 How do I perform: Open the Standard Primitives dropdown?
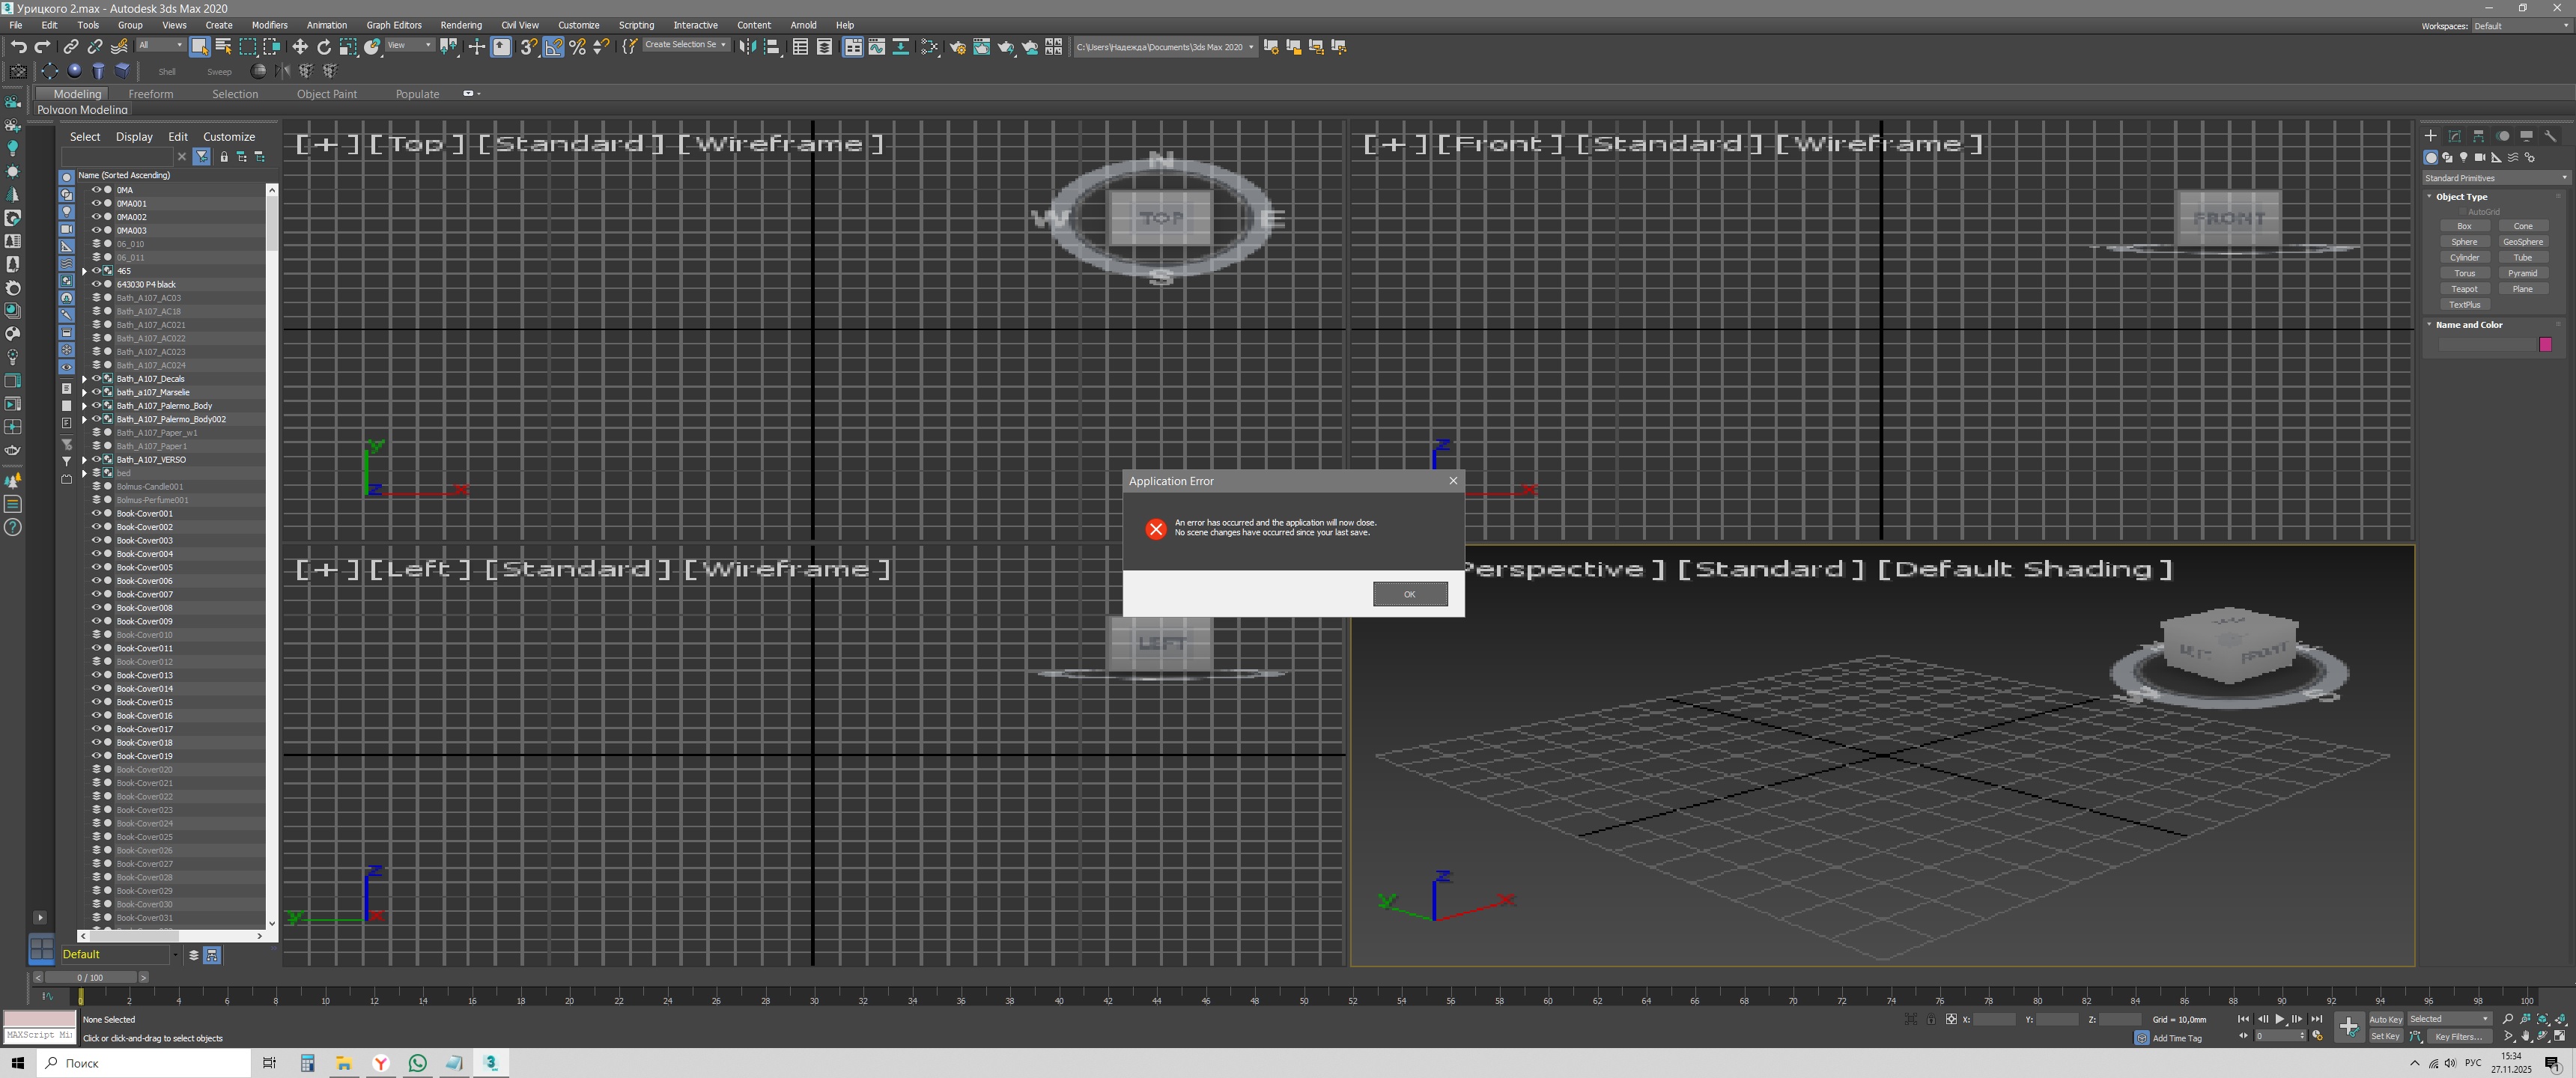coord(2495,178)
